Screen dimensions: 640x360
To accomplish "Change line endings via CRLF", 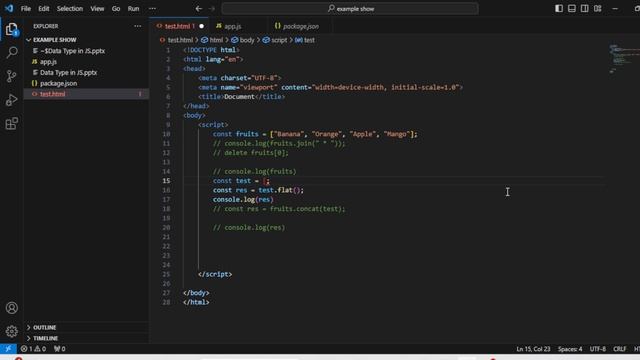I will pyautogui.click(x=619, y=349).
